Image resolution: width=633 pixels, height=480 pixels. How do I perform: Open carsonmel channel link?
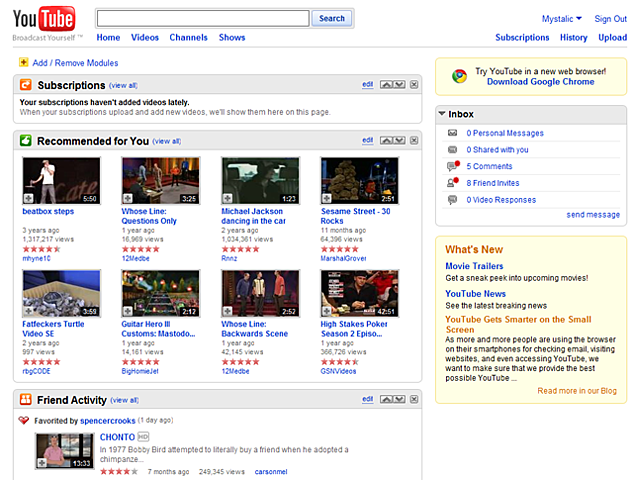click(270, 472)
